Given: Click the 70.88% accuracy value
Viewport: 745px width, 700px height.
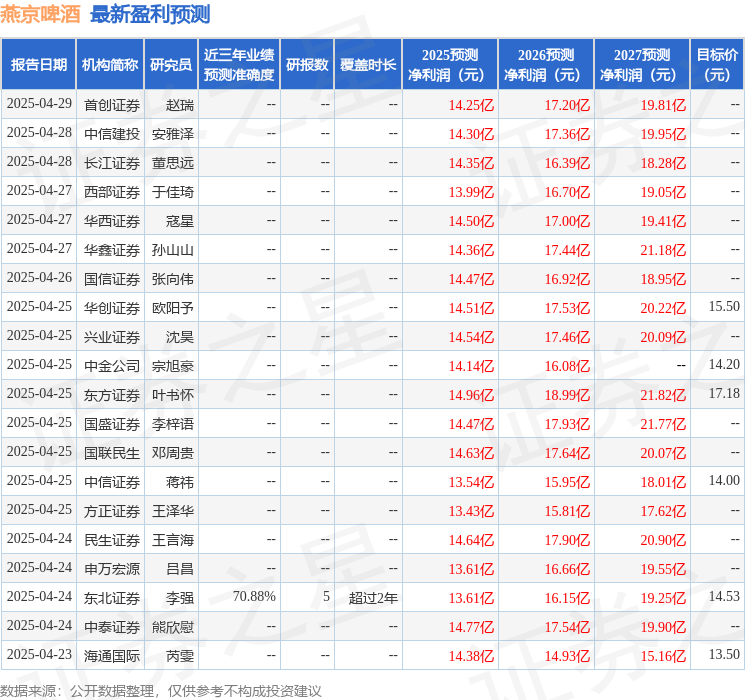Looking at the screenshot, I should 254,596.
